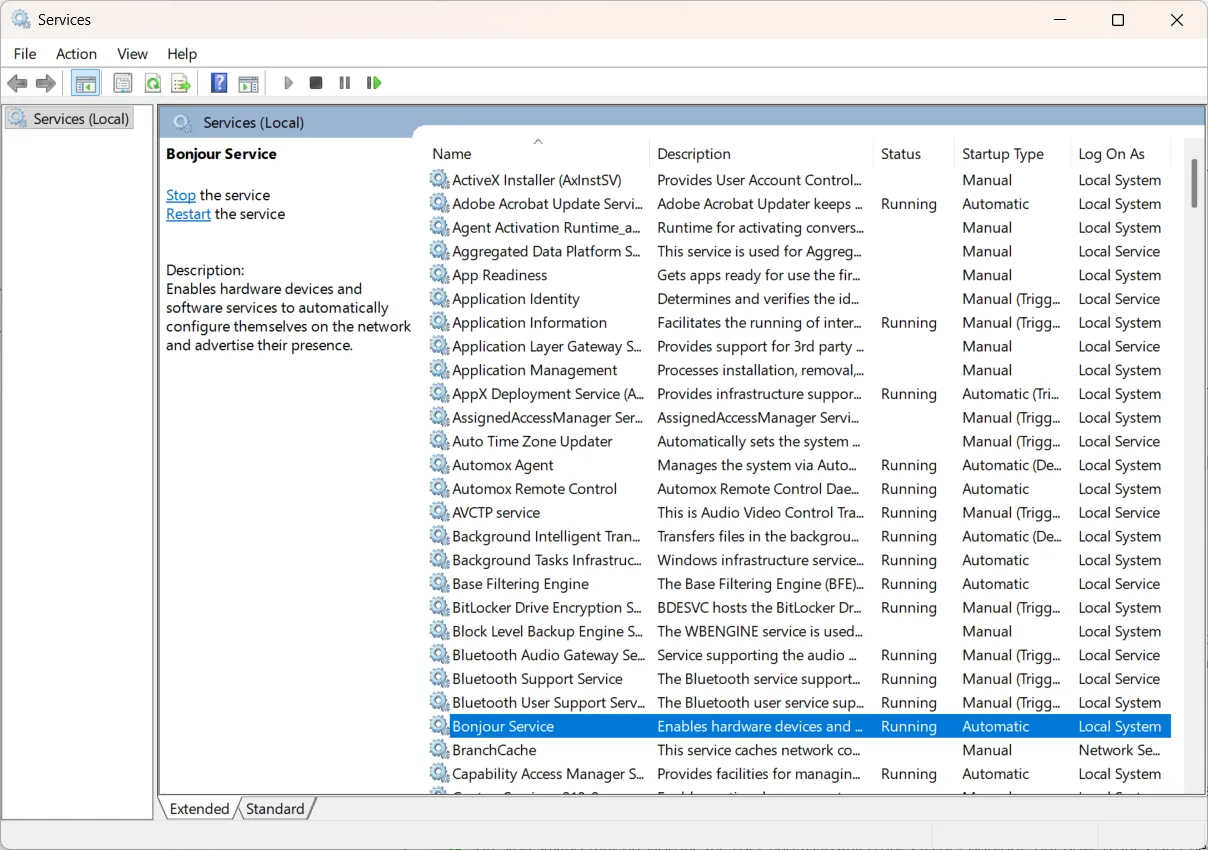Screen dimensions: 1208x850
Task: Select Bluetooth User Support Service row
Action: pyautogui.click(x=800, y=702)
